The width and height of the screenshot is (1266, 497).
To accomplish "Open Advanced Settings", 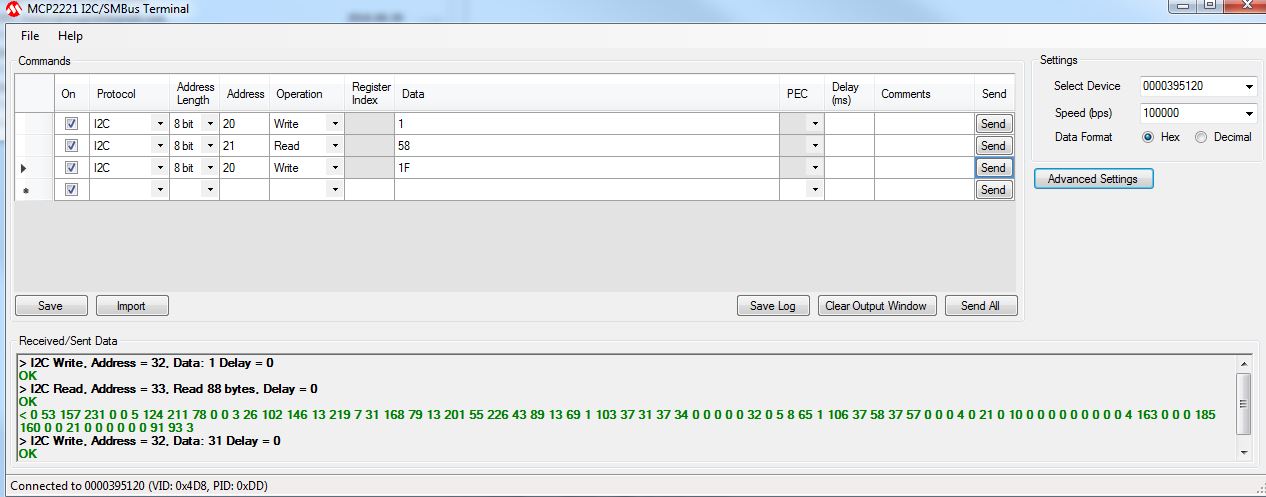I will pos(1093,179).
